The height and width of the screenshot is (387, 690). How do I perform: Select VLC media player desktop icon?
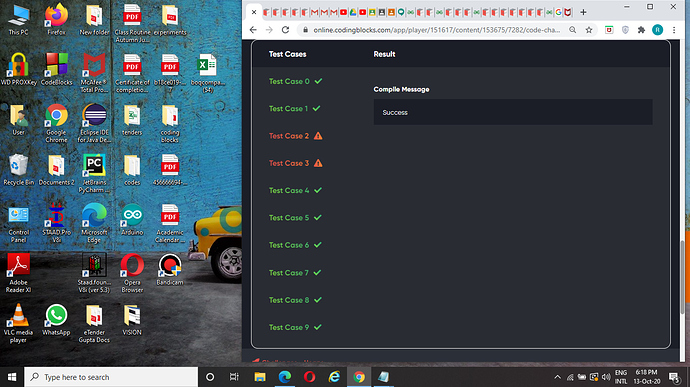tap(18, 324)
